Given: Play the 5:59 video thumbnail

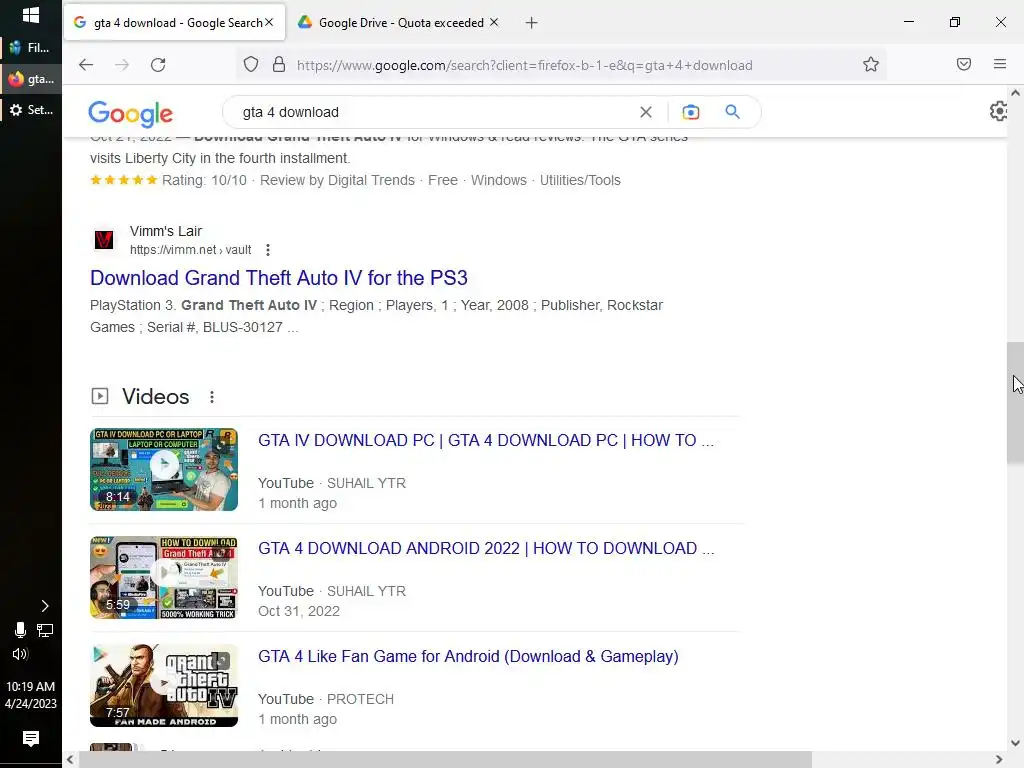Looking at the screenshot, I should (164, 577).
